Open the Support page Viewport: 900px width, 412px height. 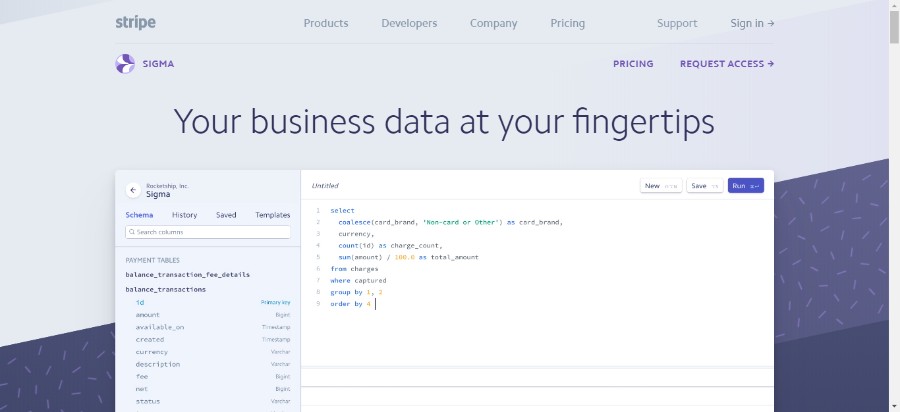[x=677, y=23]
